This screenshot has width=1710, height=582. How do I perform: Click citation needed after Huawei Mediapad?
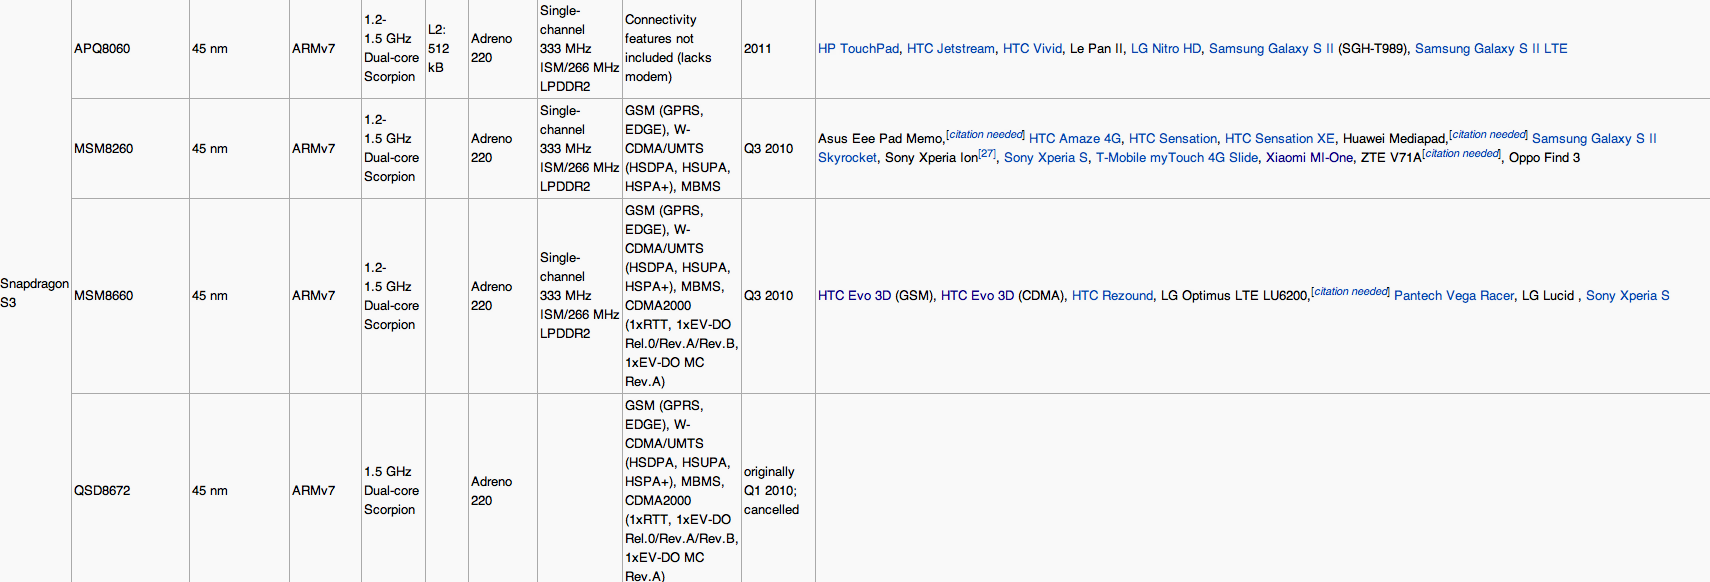pos(1488,135)
